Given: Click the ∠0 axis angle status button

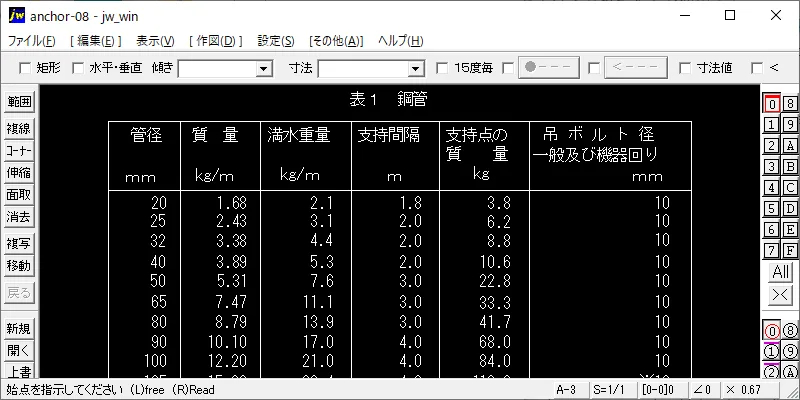Looking at the screenshot, I should click(x=703, y=390).
